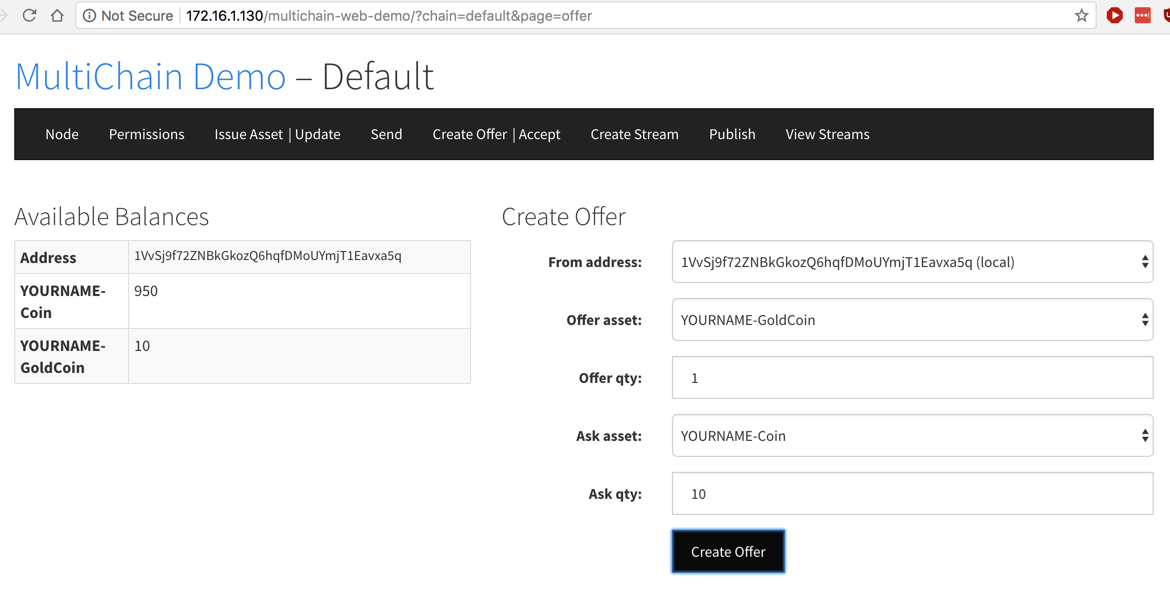Bookmark page with the star icon
The width and height of the screenshot is (1170, 600).
coord(1081,16)
